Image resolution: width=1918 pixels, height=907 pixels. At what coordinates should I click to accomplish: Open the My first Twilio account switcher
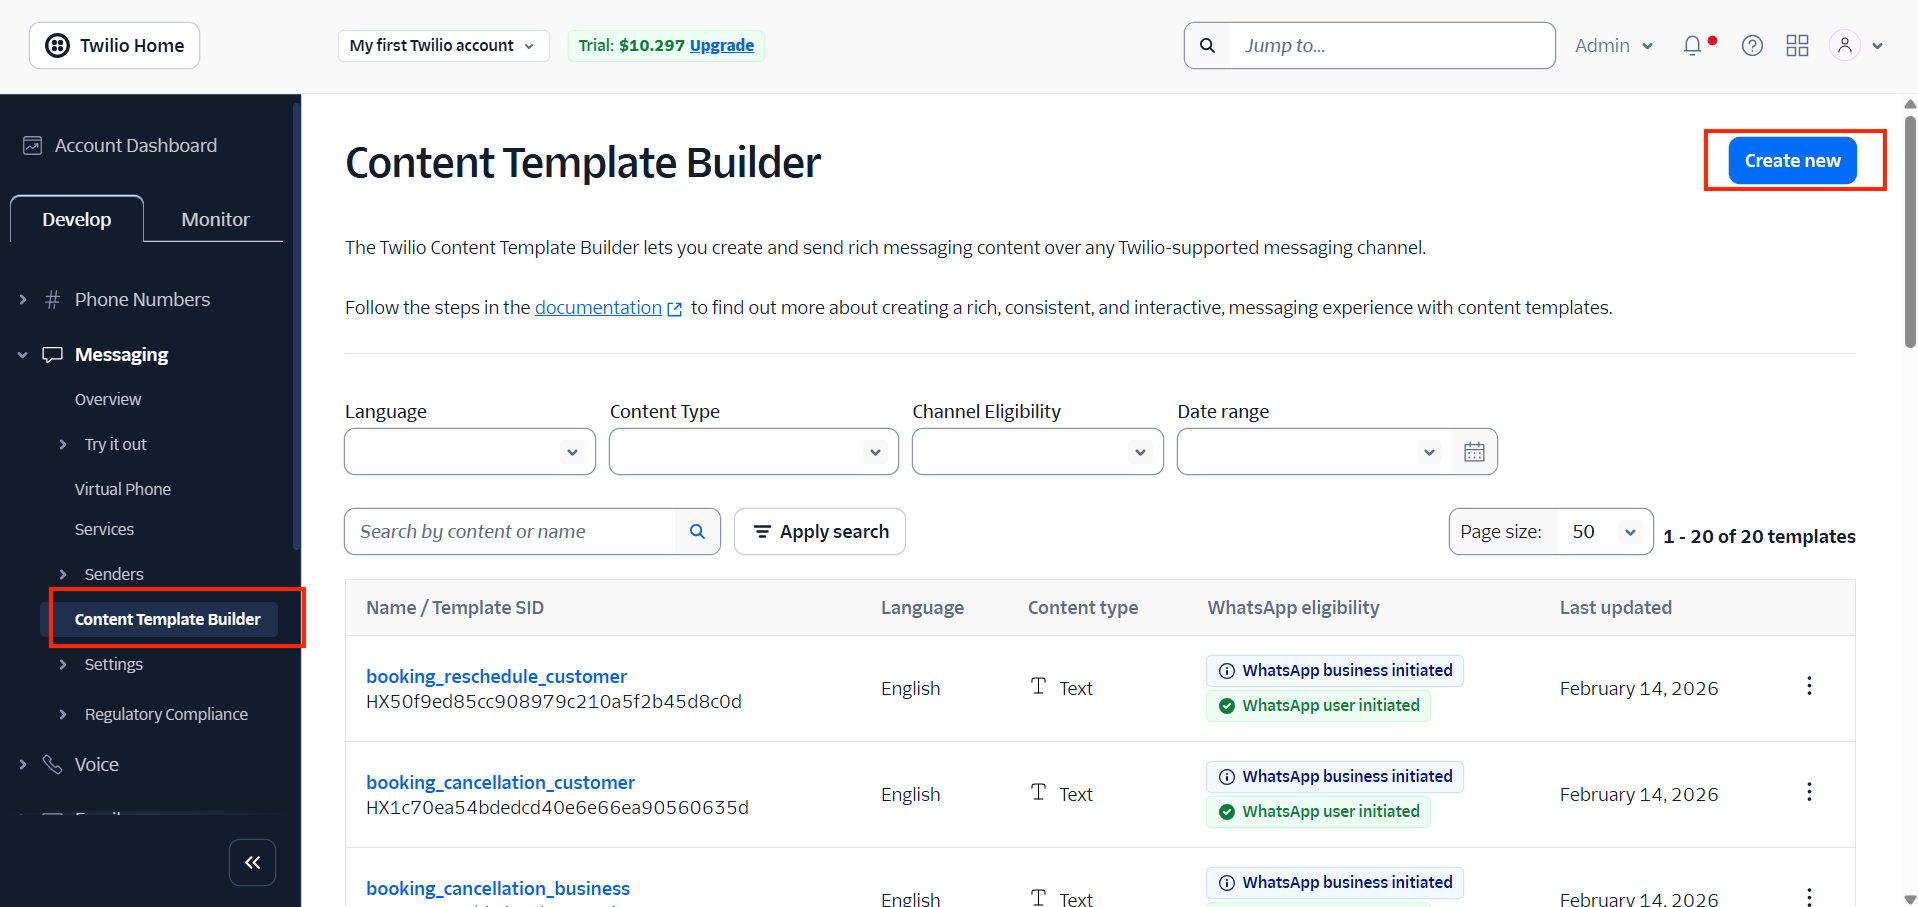[443, 45]
